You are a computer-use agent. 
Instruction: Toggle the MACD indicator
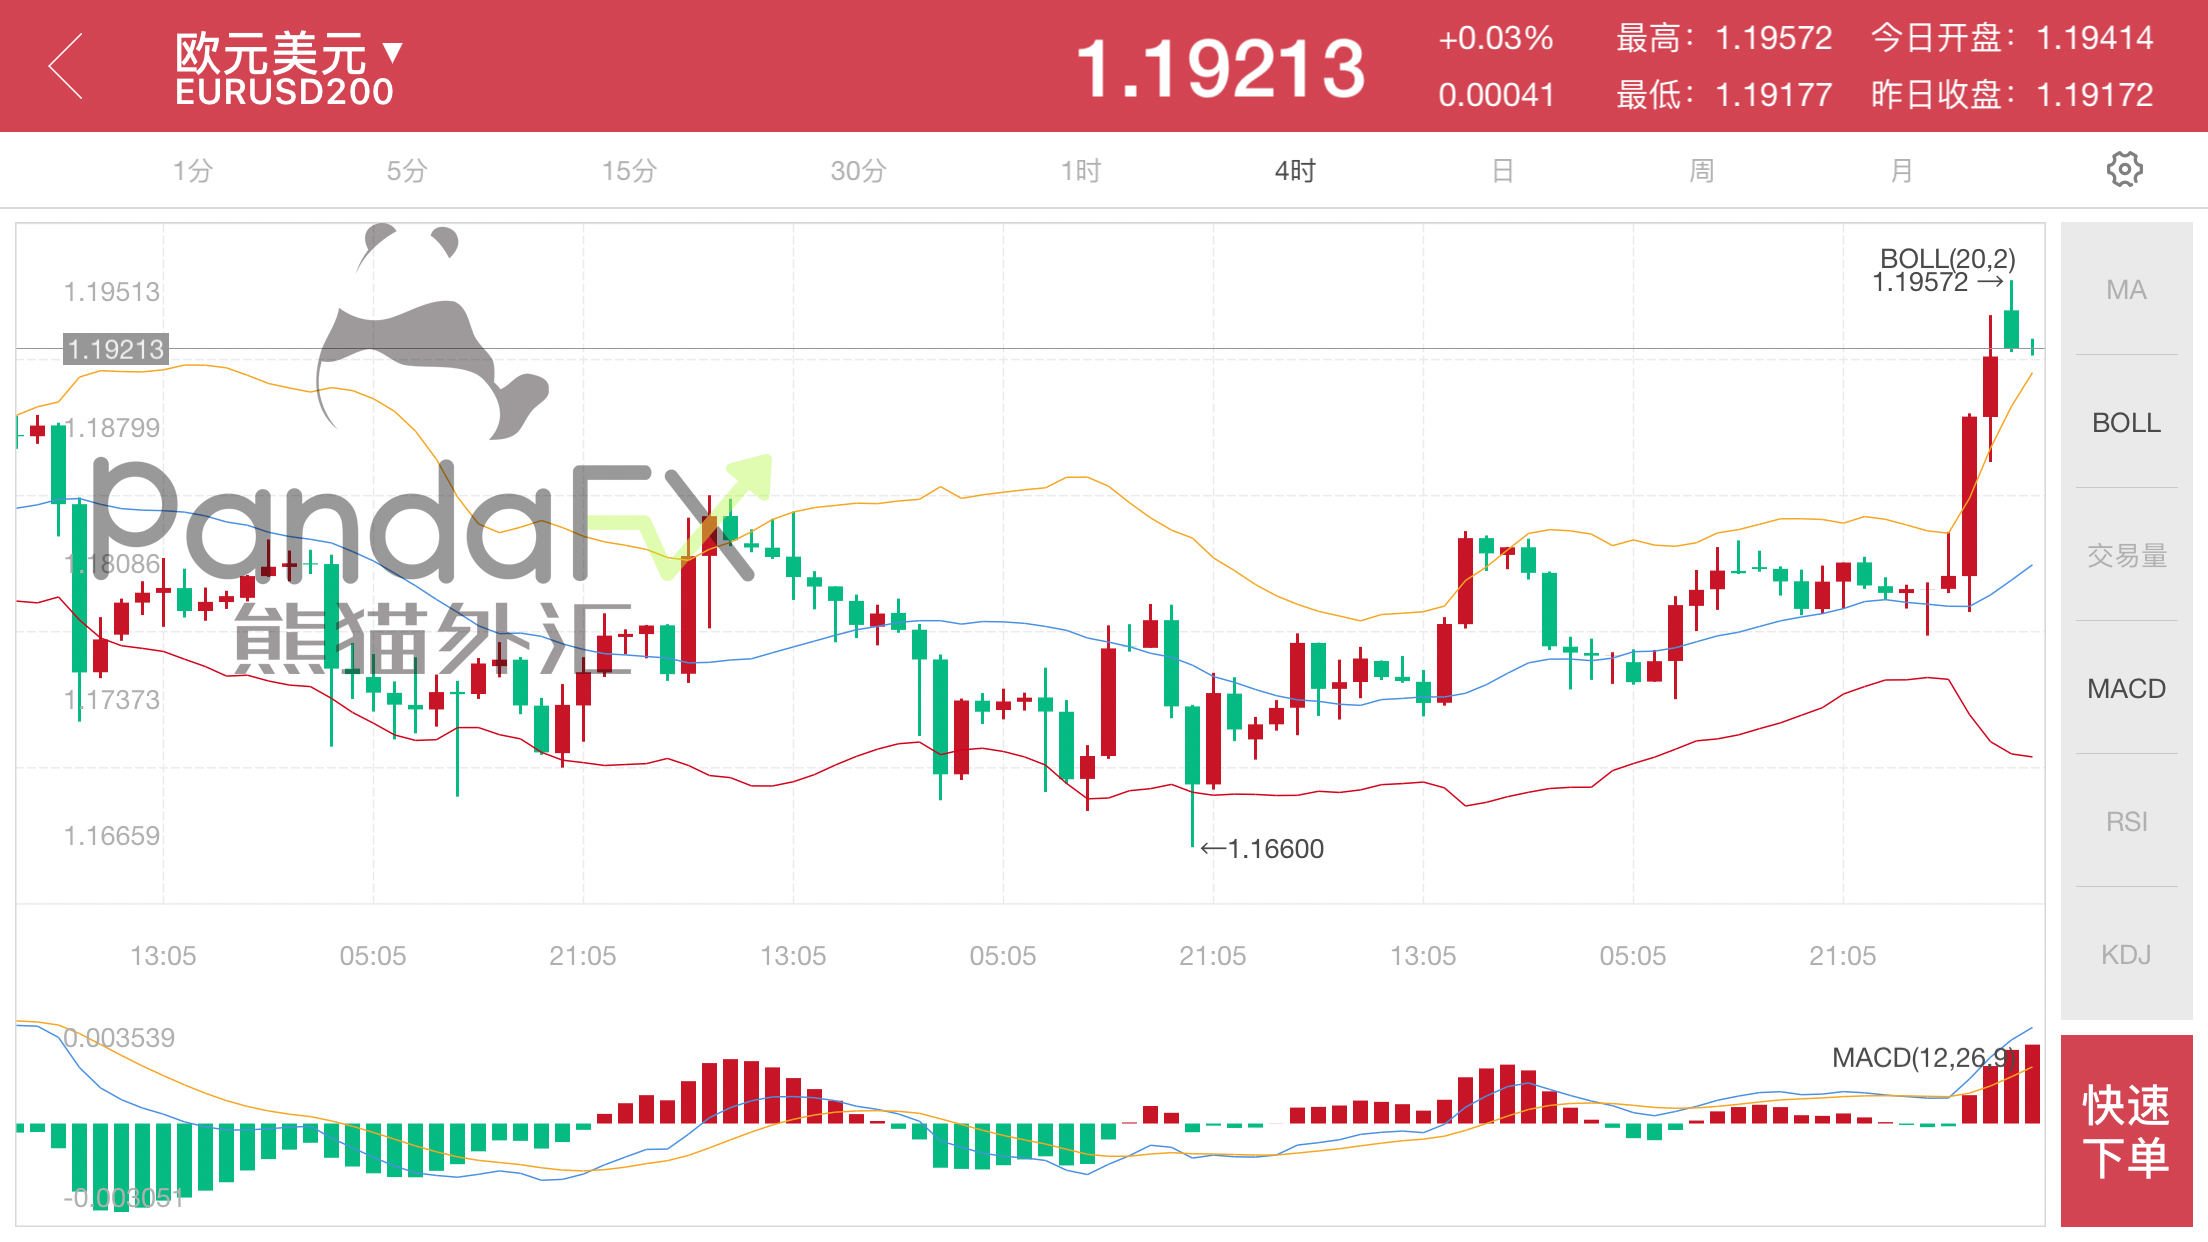(2126, 689)
